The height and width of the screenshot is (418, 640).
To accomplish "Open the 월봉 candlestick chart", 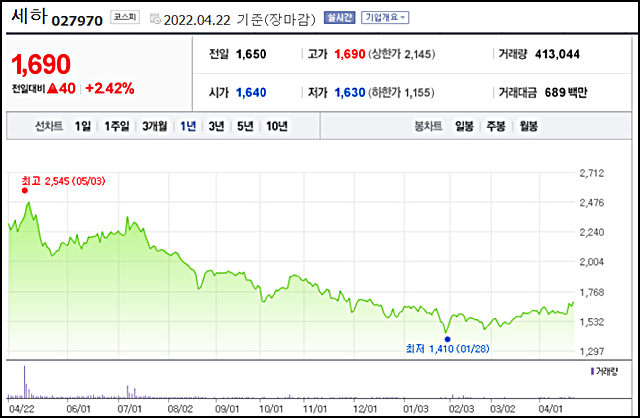I will (529, 126).
